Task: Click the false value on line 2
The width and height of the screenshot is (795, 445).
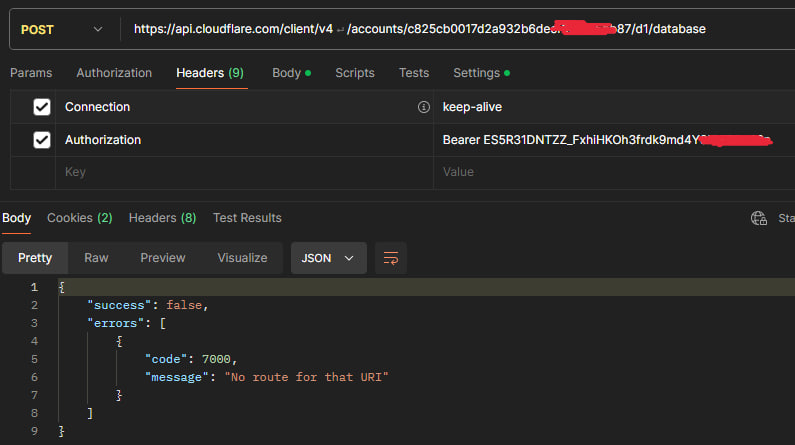Action: tap(184, 305)
